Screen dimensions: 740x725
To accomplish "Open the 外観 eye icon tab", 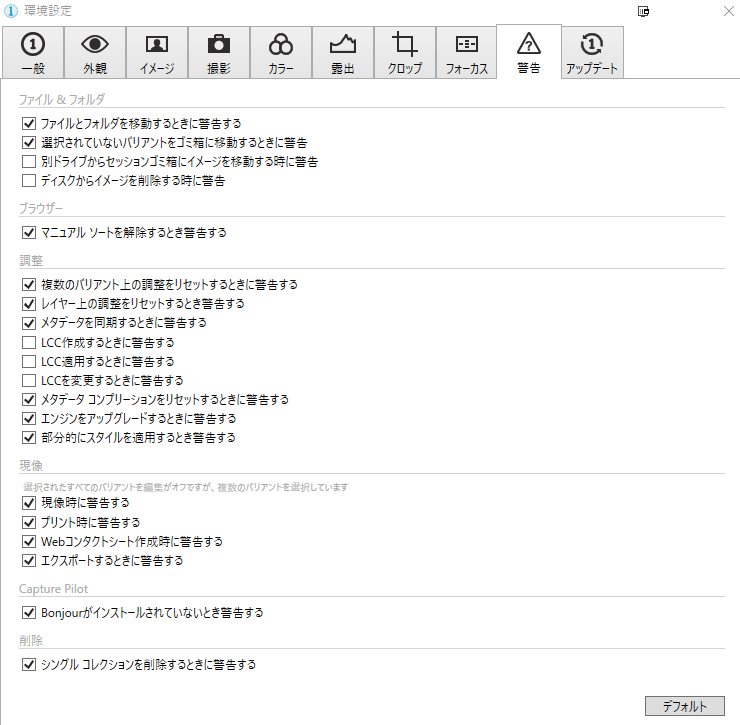I will [95, 53].
